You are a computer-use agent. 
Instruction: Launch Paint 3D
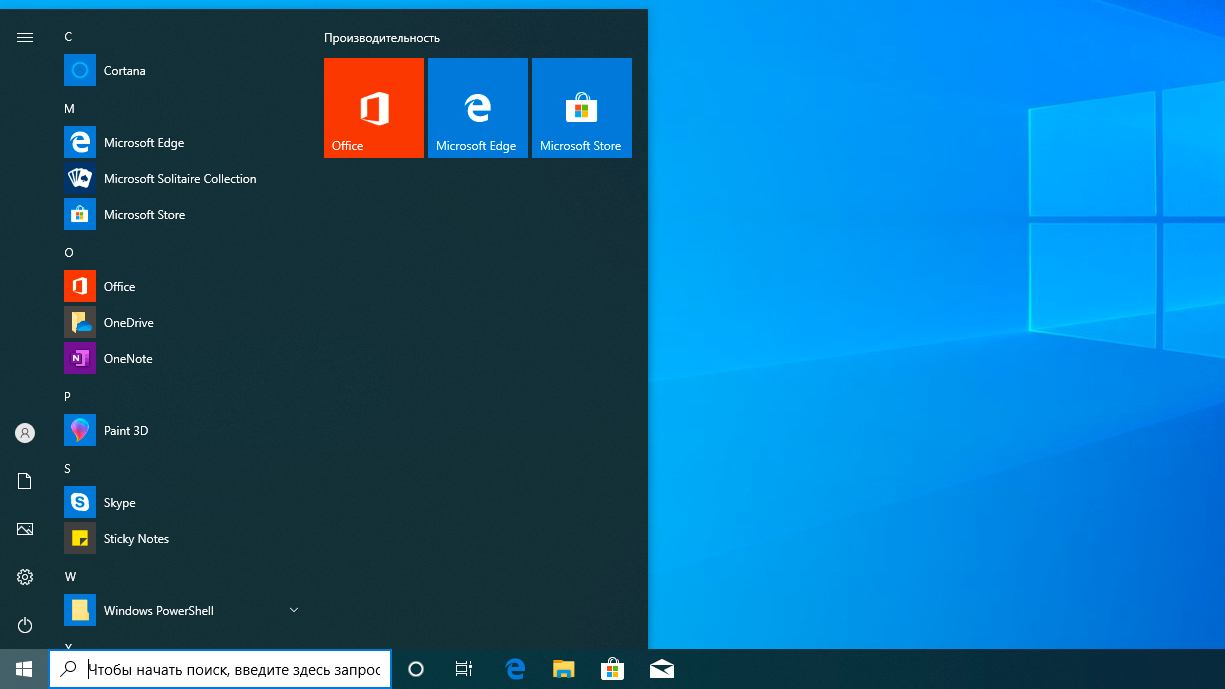click(125, 431)
